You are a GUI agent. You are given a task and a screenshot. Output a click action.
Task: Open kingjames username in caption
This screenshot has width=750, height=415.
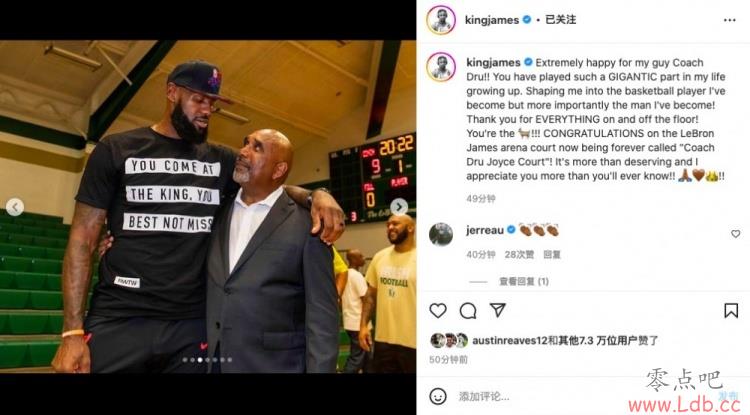click(x=493, y=63)
